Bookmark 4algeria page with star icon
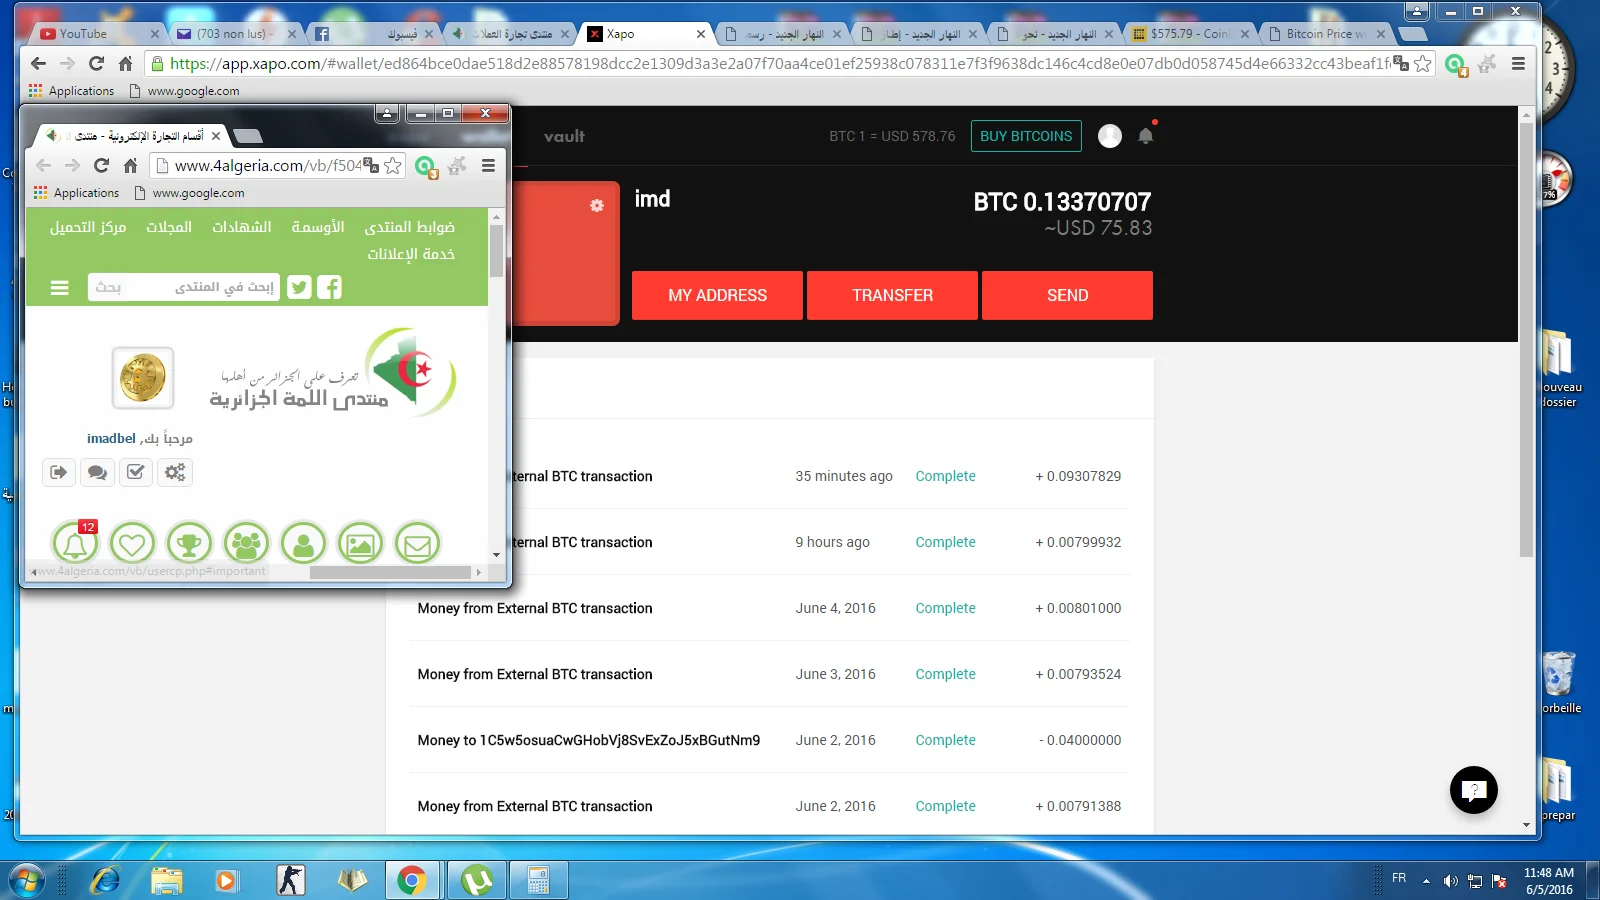 (x=393, y=166)
